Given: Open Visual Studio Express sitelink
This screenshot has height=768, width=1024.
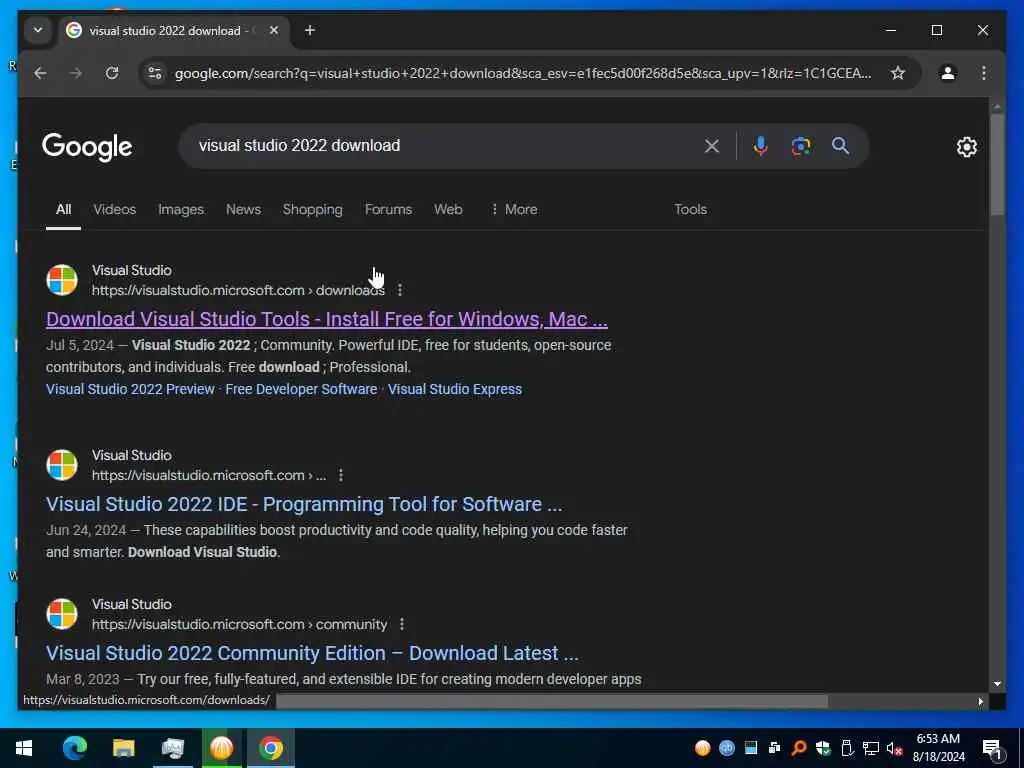Looking at the screenshot, I should [x=455, y=389].
